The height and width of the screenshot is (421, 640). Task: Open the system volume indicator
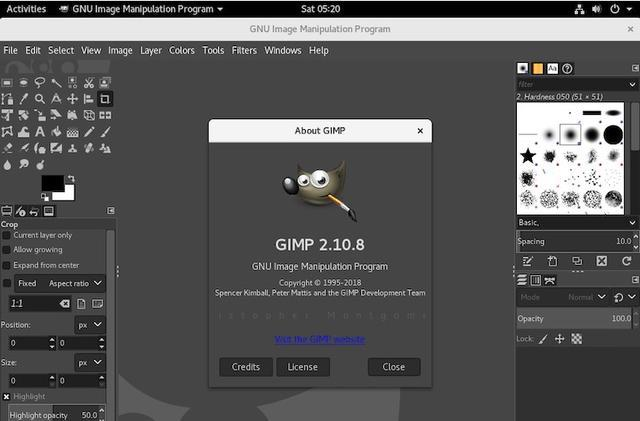tap(596, 9)
